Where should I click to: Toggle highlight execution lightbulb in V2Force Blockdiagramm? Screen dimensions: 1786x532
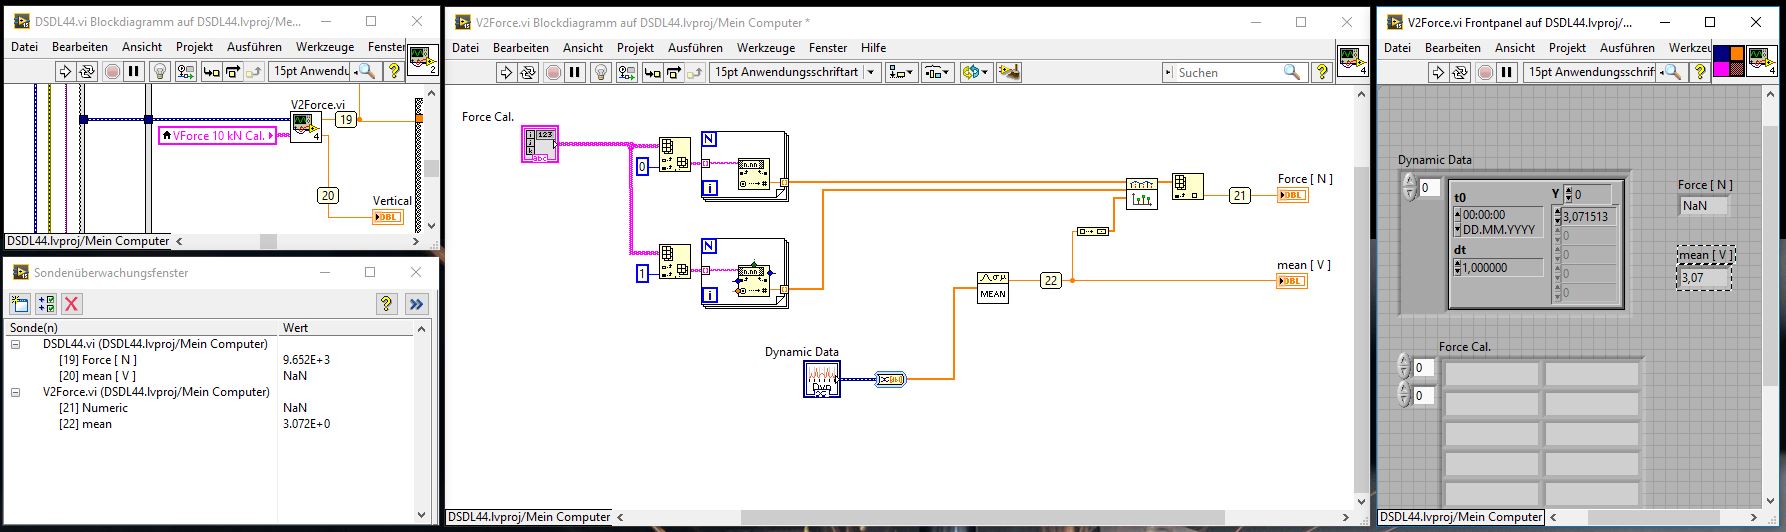coord(600,72)
